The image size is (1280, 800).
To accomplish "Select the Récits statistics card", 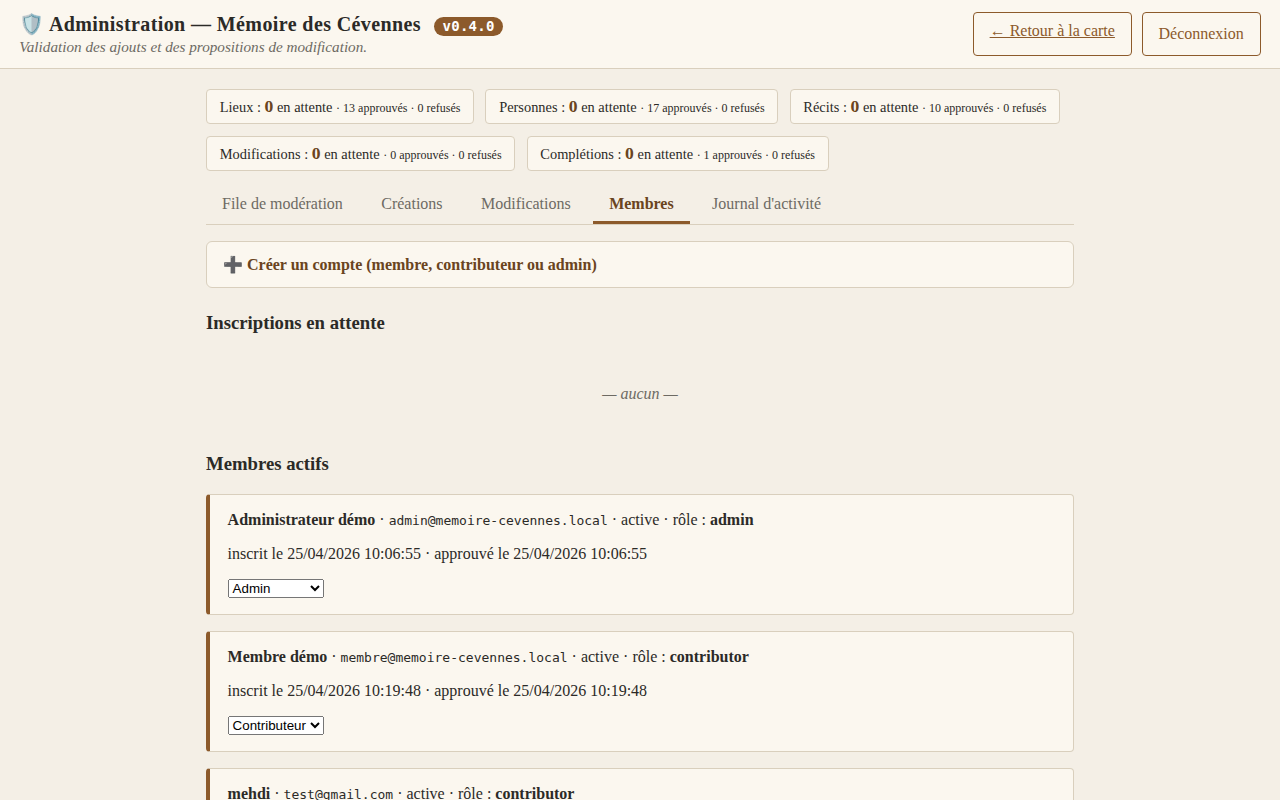I will coord(924,106).
